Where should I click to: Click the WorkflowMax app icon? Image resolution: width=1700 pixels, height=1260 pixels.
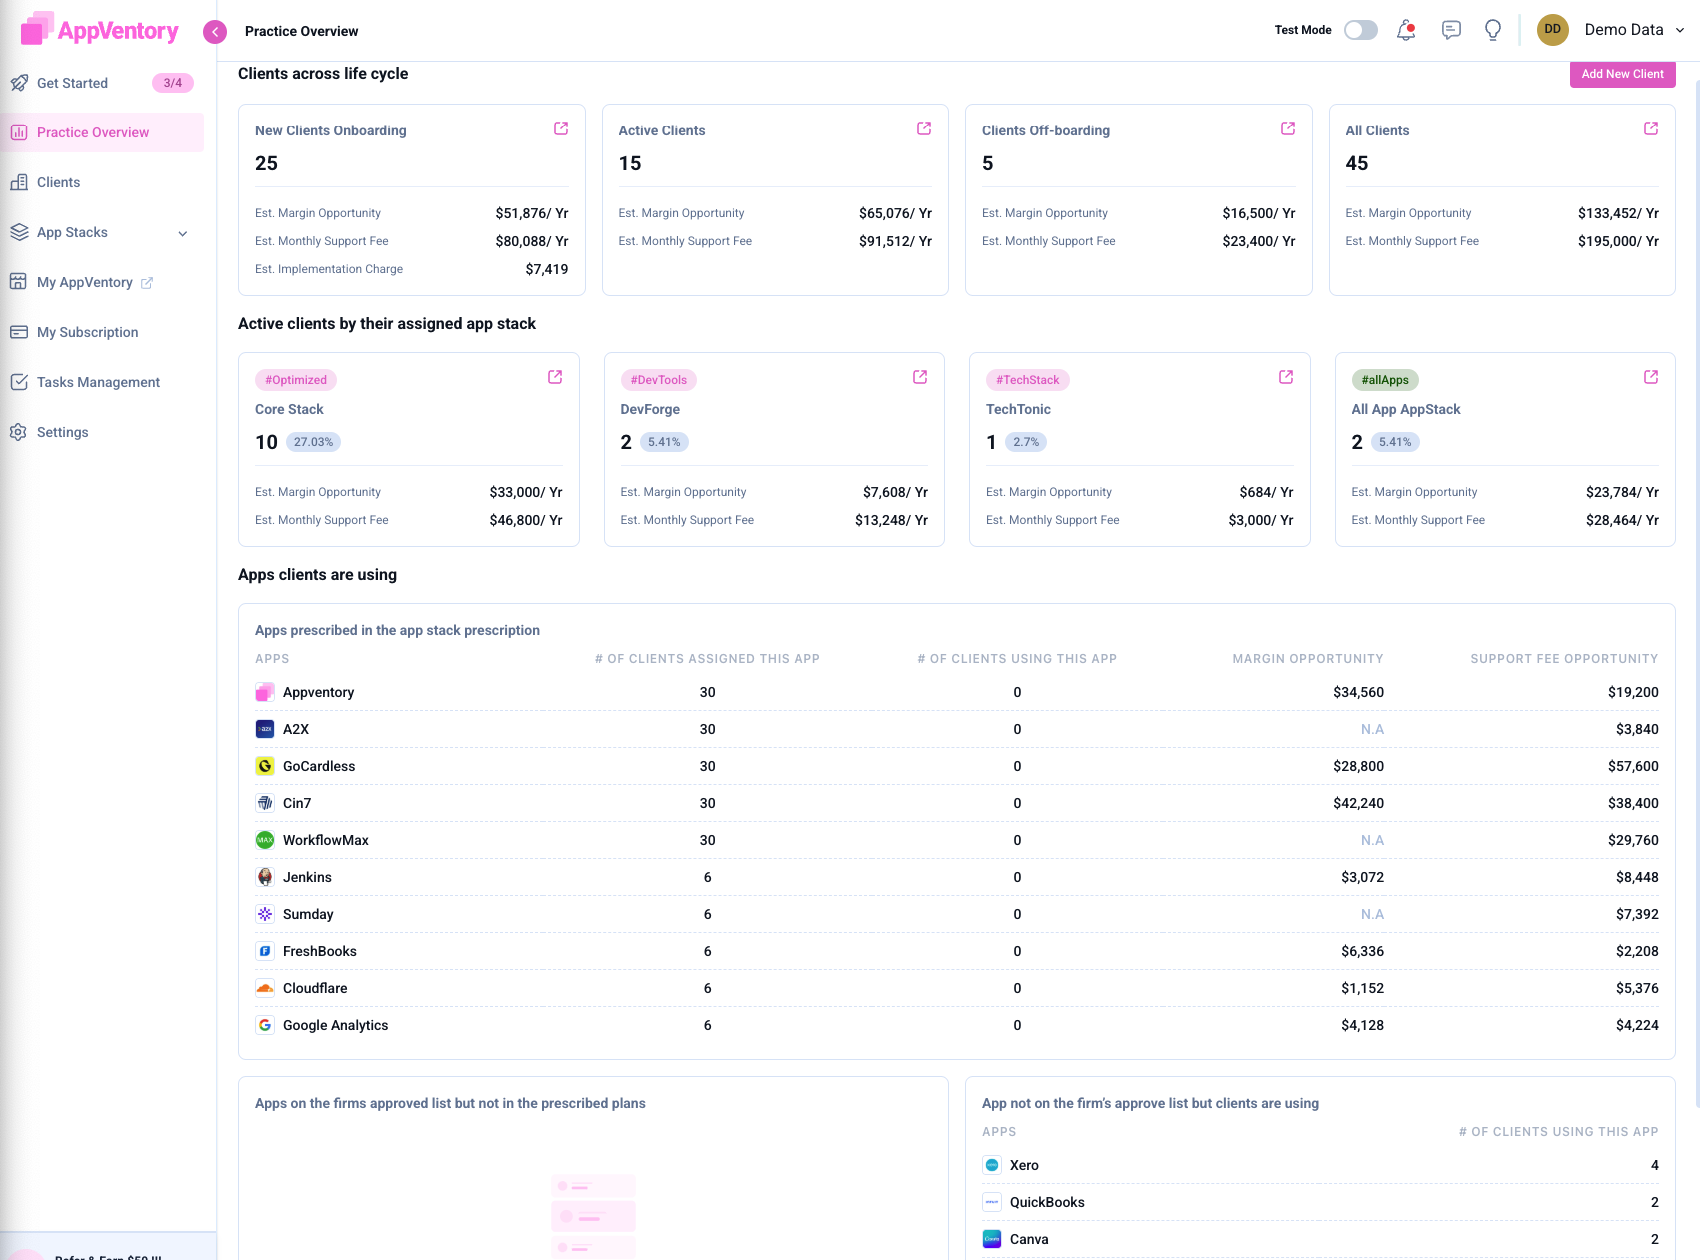265,840
